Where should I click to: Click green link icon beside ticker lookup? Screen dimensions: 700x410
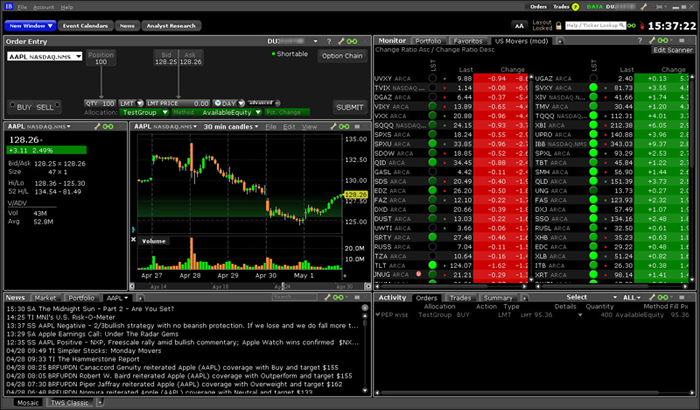pos(631,26)
